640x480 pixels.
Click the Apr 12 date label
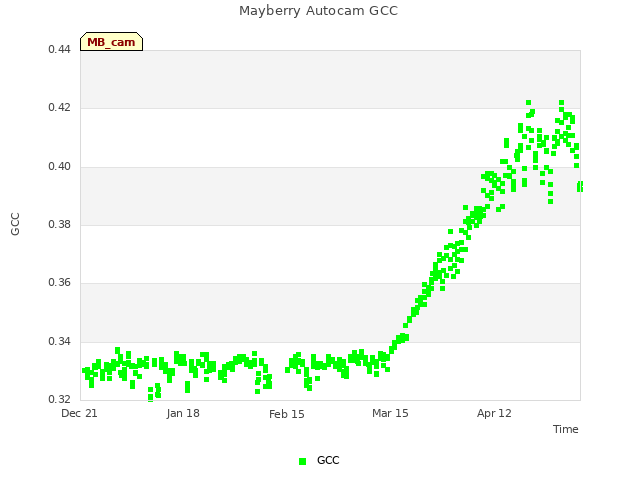point(494,413)
